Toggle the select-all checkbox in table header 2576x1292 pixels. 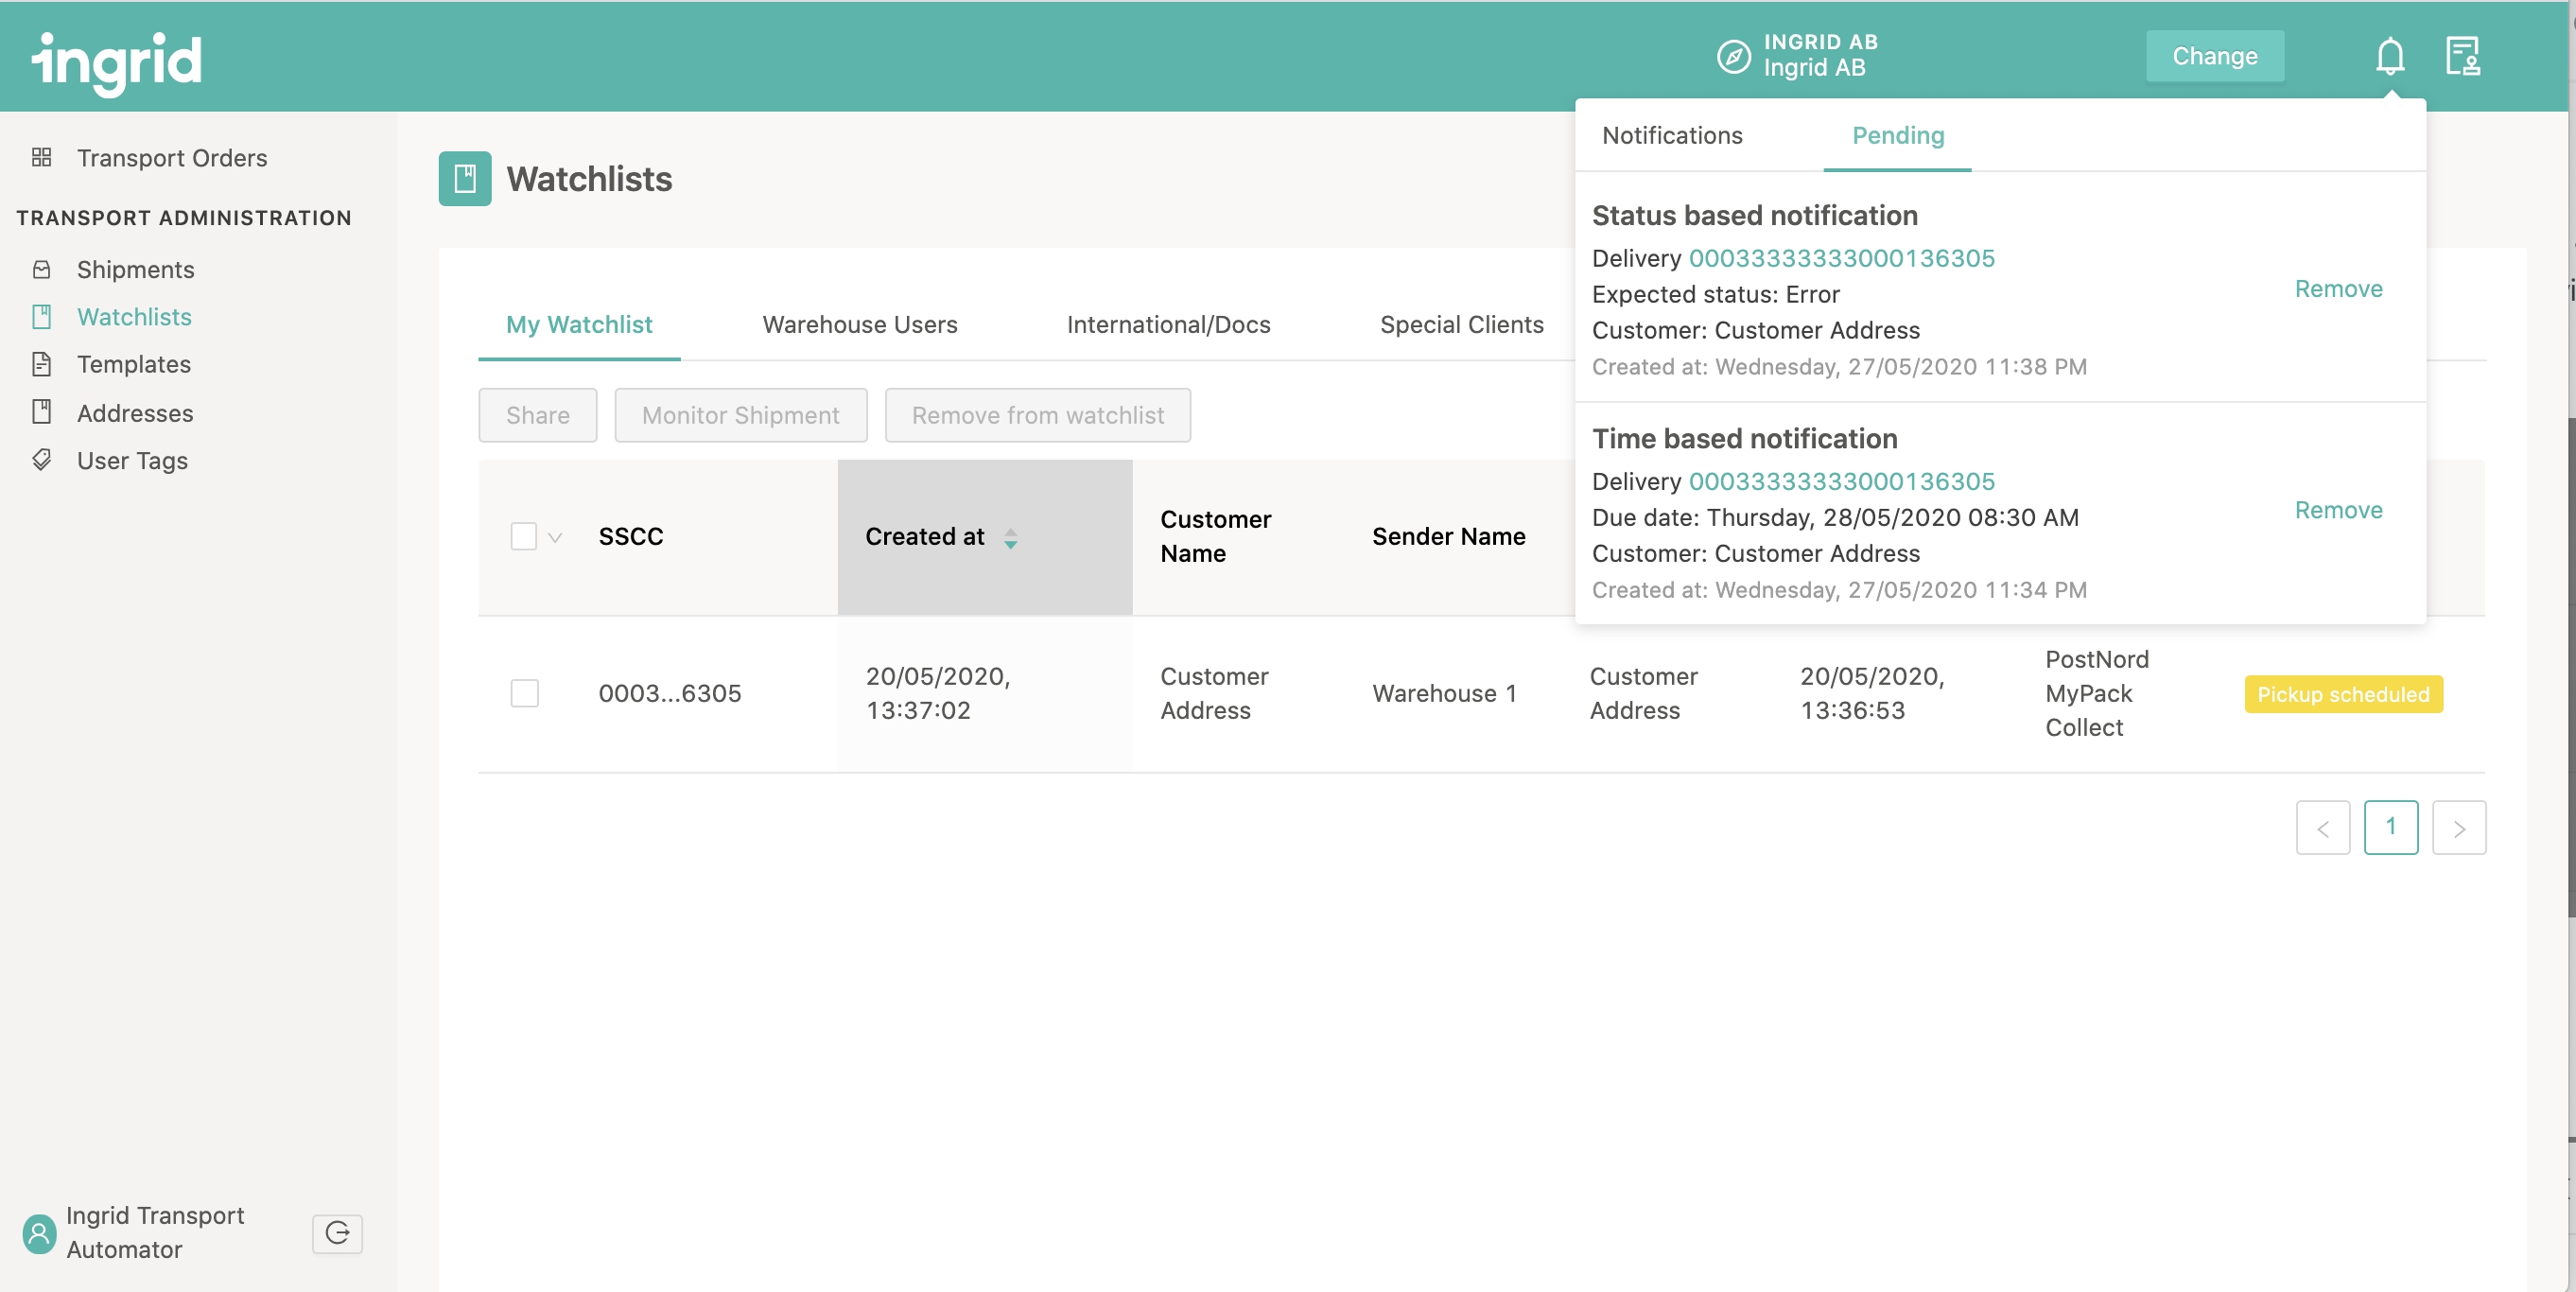click(x=523, y=536)
